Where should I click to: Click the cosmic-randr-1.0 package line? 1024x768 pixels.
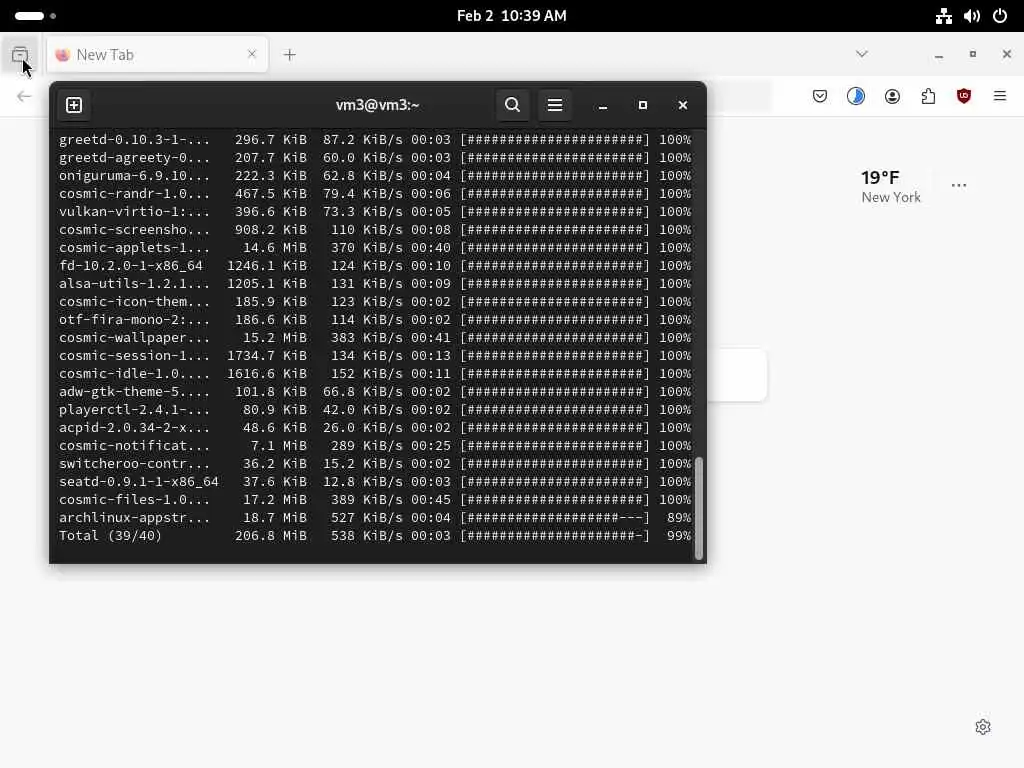[375, 194]
